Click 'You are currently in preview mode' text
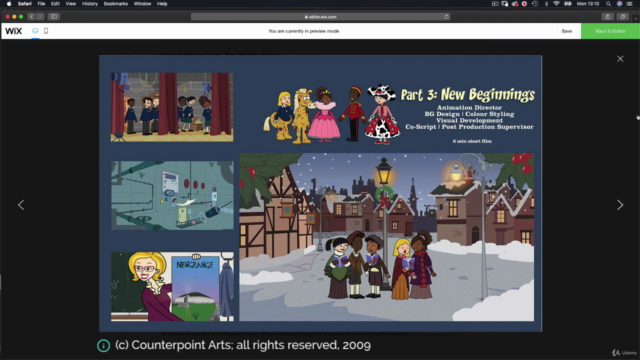The width and height of the screenshot is (640, 360). [x=304, y=31]
